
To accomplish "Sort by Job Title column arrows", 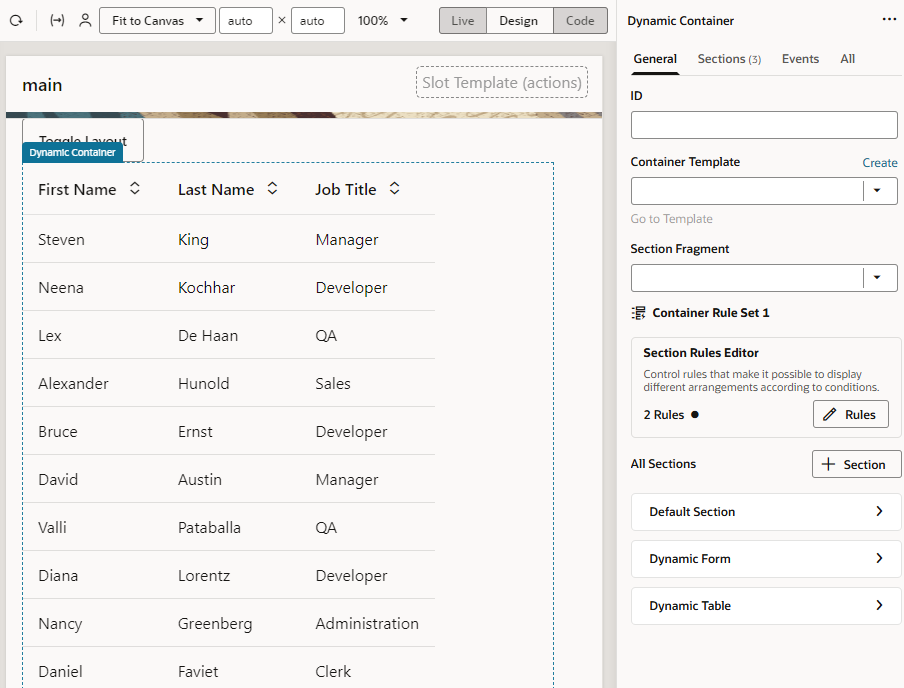I will [394, 189].
